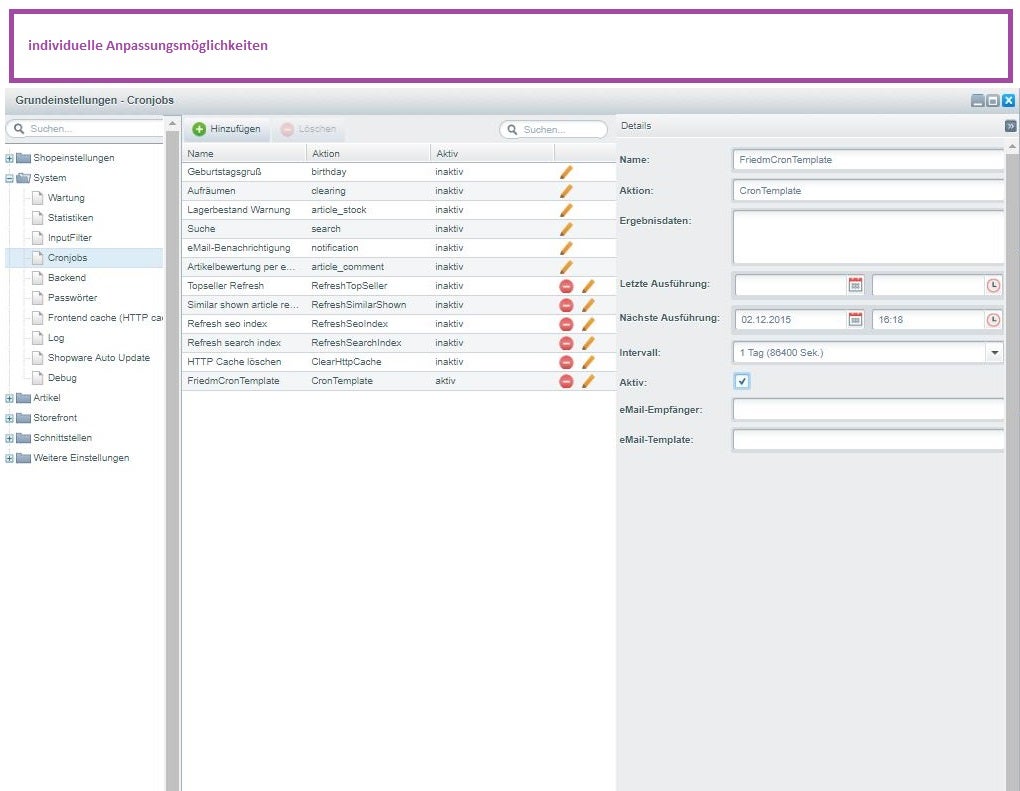Delete the HTTP Cache löschen cronjob
Viewport: 1020px width, 791px height.
[566, 362]
